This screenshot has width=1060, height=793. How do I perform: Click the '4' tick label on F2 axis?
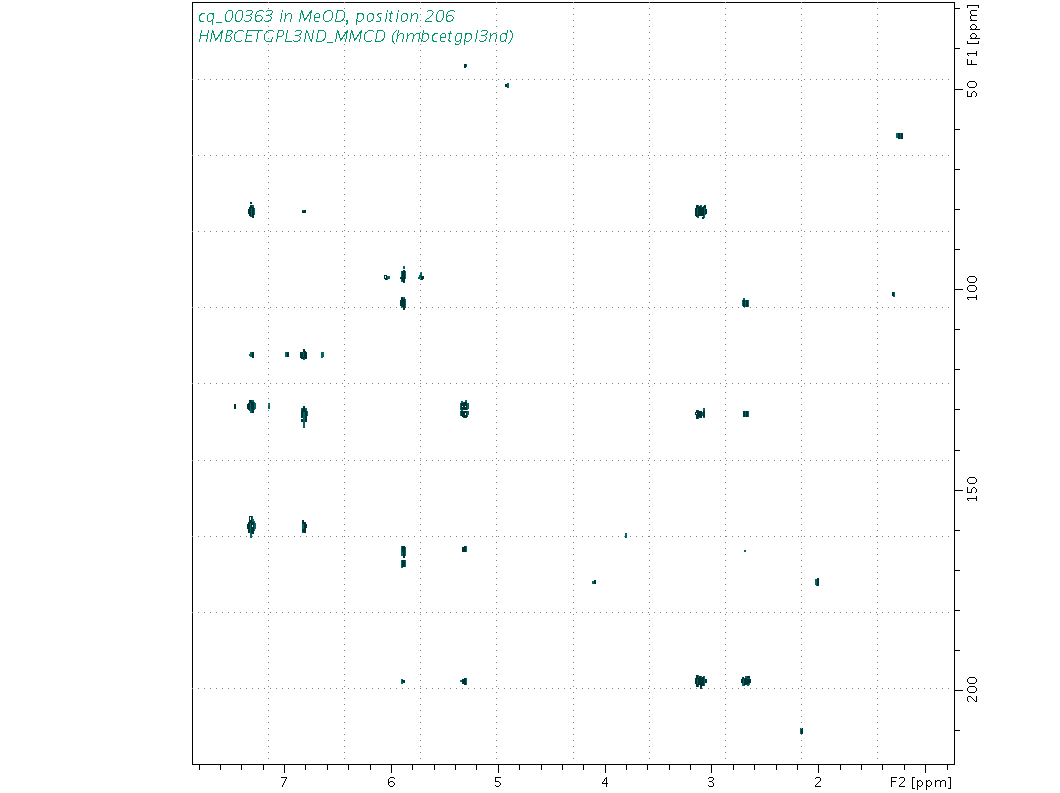coord(604,782)
